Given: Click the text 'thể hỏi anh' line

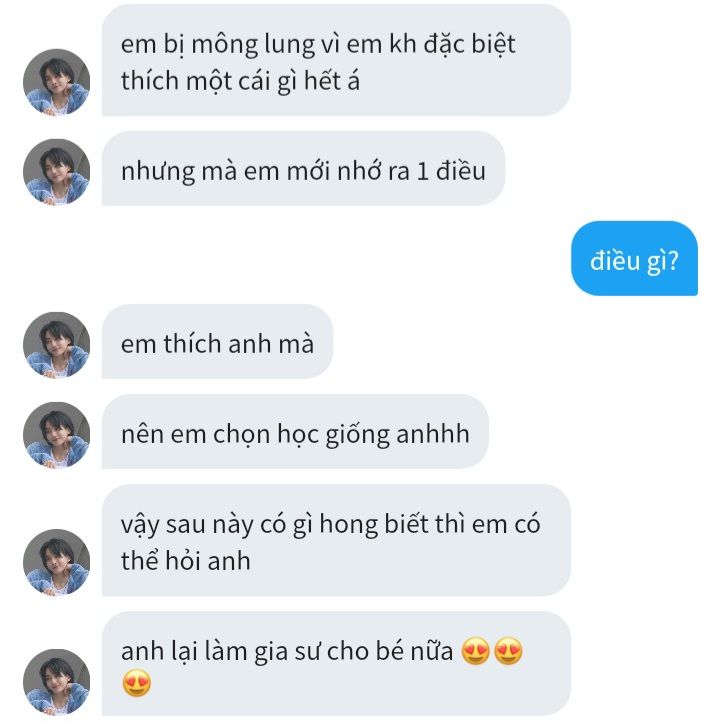Looking at the screenshot, I should tap(186, 562).
